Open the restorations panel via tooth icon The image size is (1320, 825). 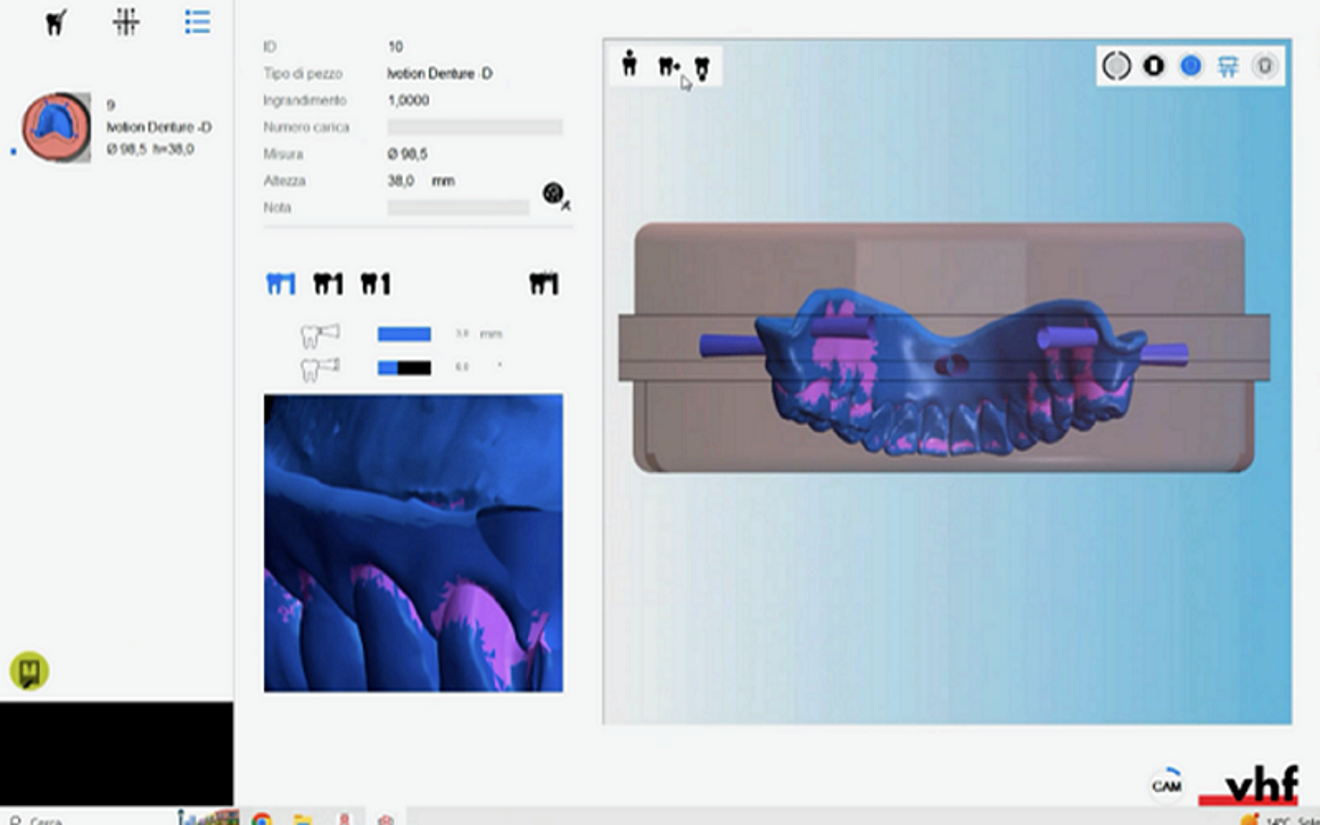pyautogui.click(x=55, y=22)
